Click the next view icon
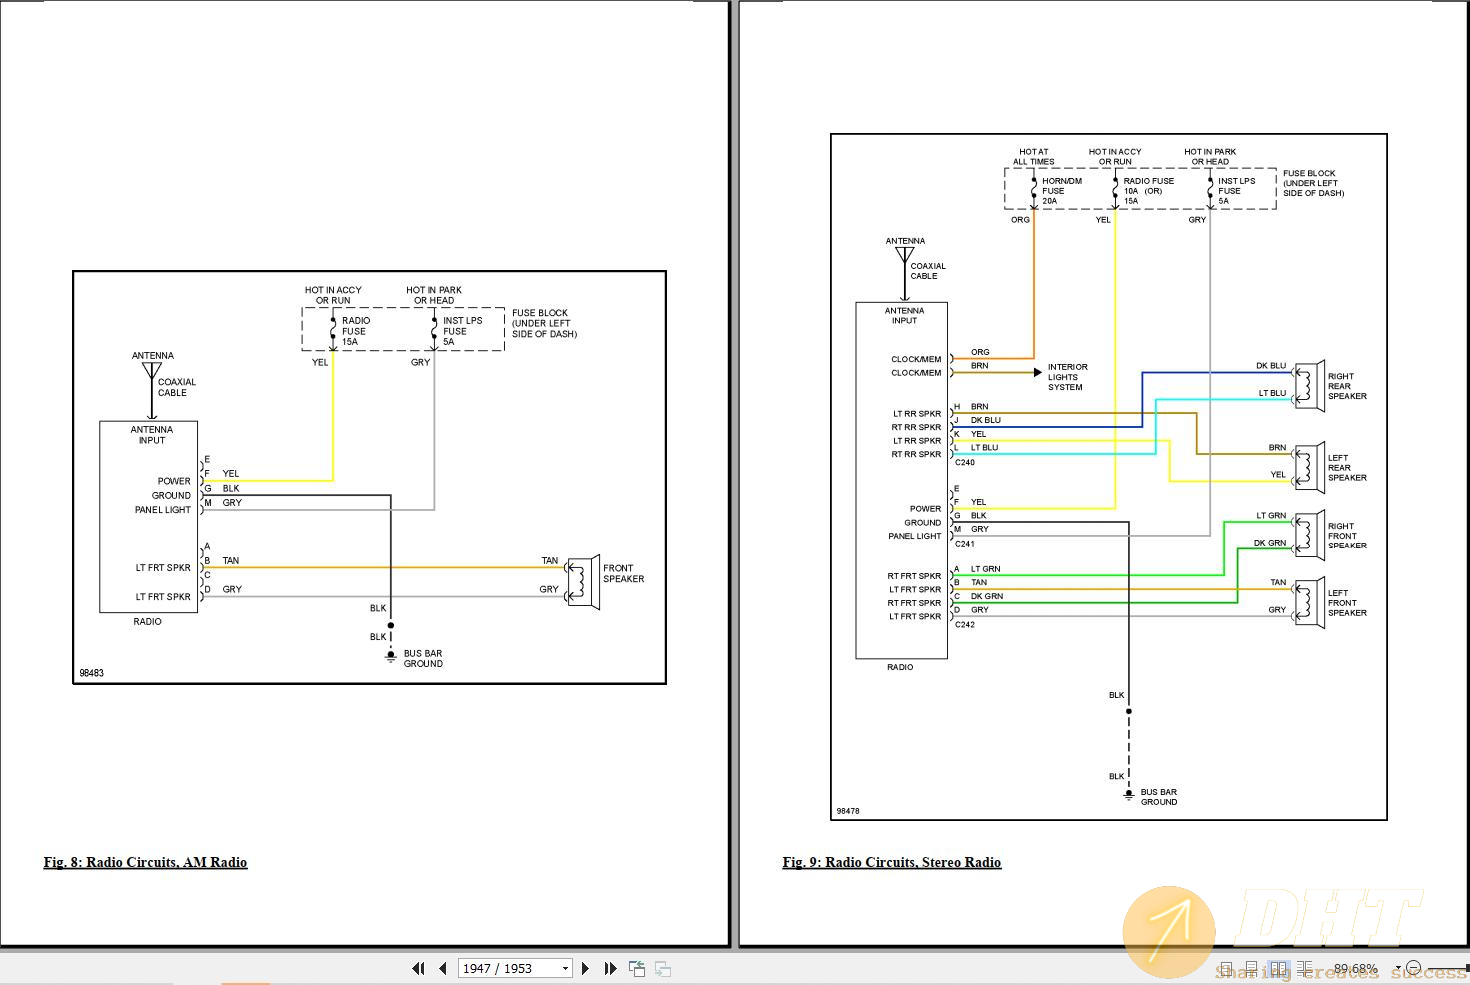 (662, 968)
